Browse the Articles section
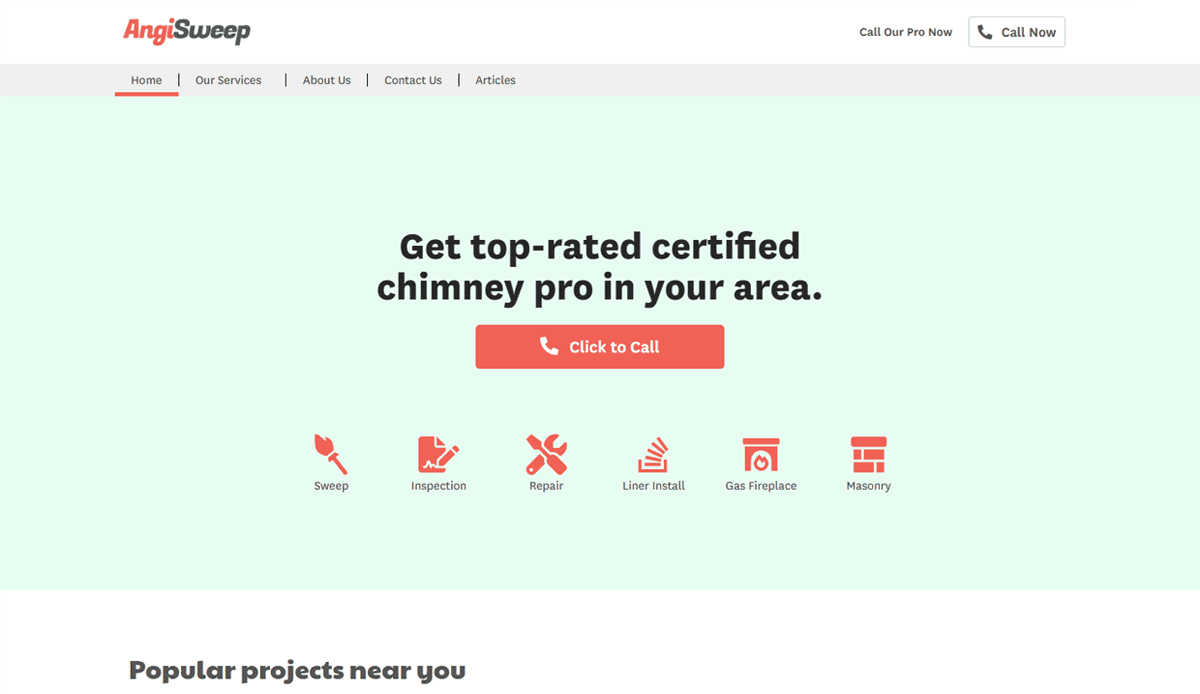The height and width of the screenshot is (694, 1200). [x=495, y=80]
